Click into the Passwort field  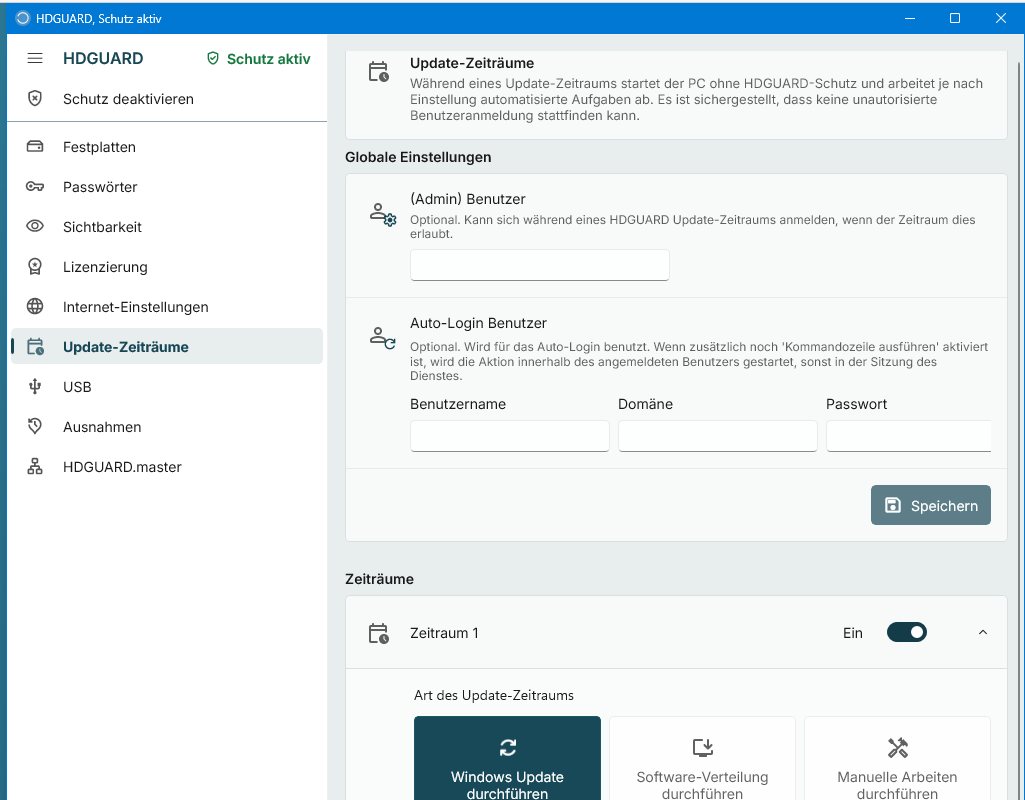[909, 435]
